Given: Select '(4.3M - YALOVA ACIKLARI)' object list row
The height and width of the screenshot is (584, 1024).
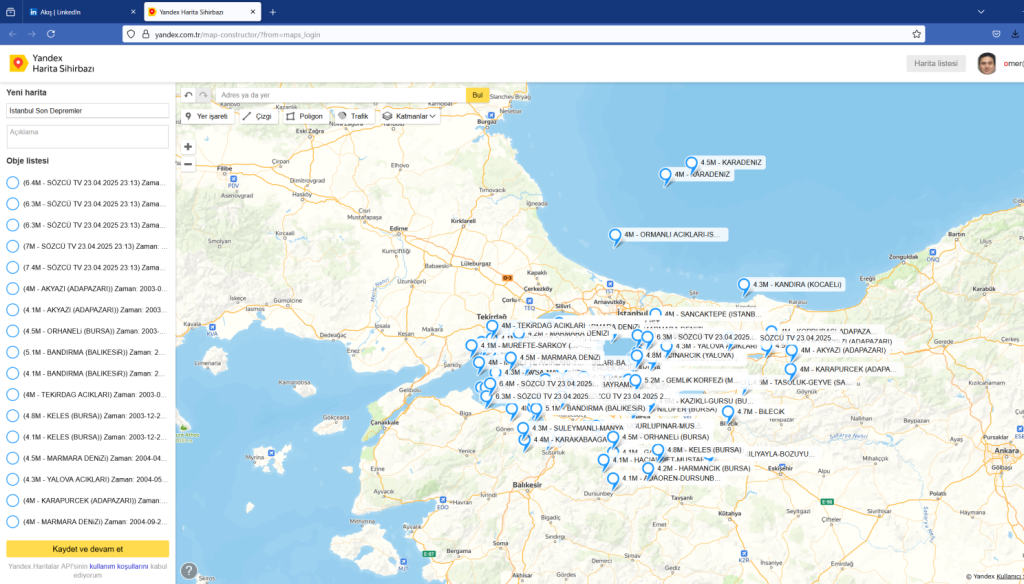Looking at the screenshot, I should tap(88, 479).
